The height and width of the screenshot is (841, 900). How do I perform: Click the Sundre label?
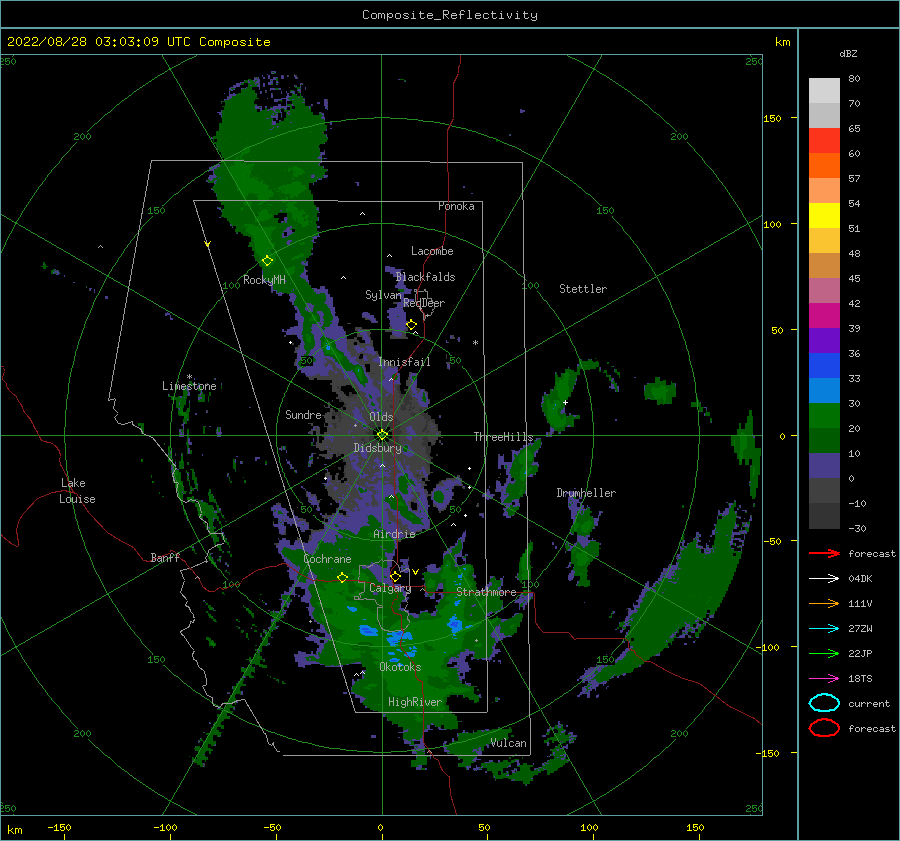(x=303, y=415)
